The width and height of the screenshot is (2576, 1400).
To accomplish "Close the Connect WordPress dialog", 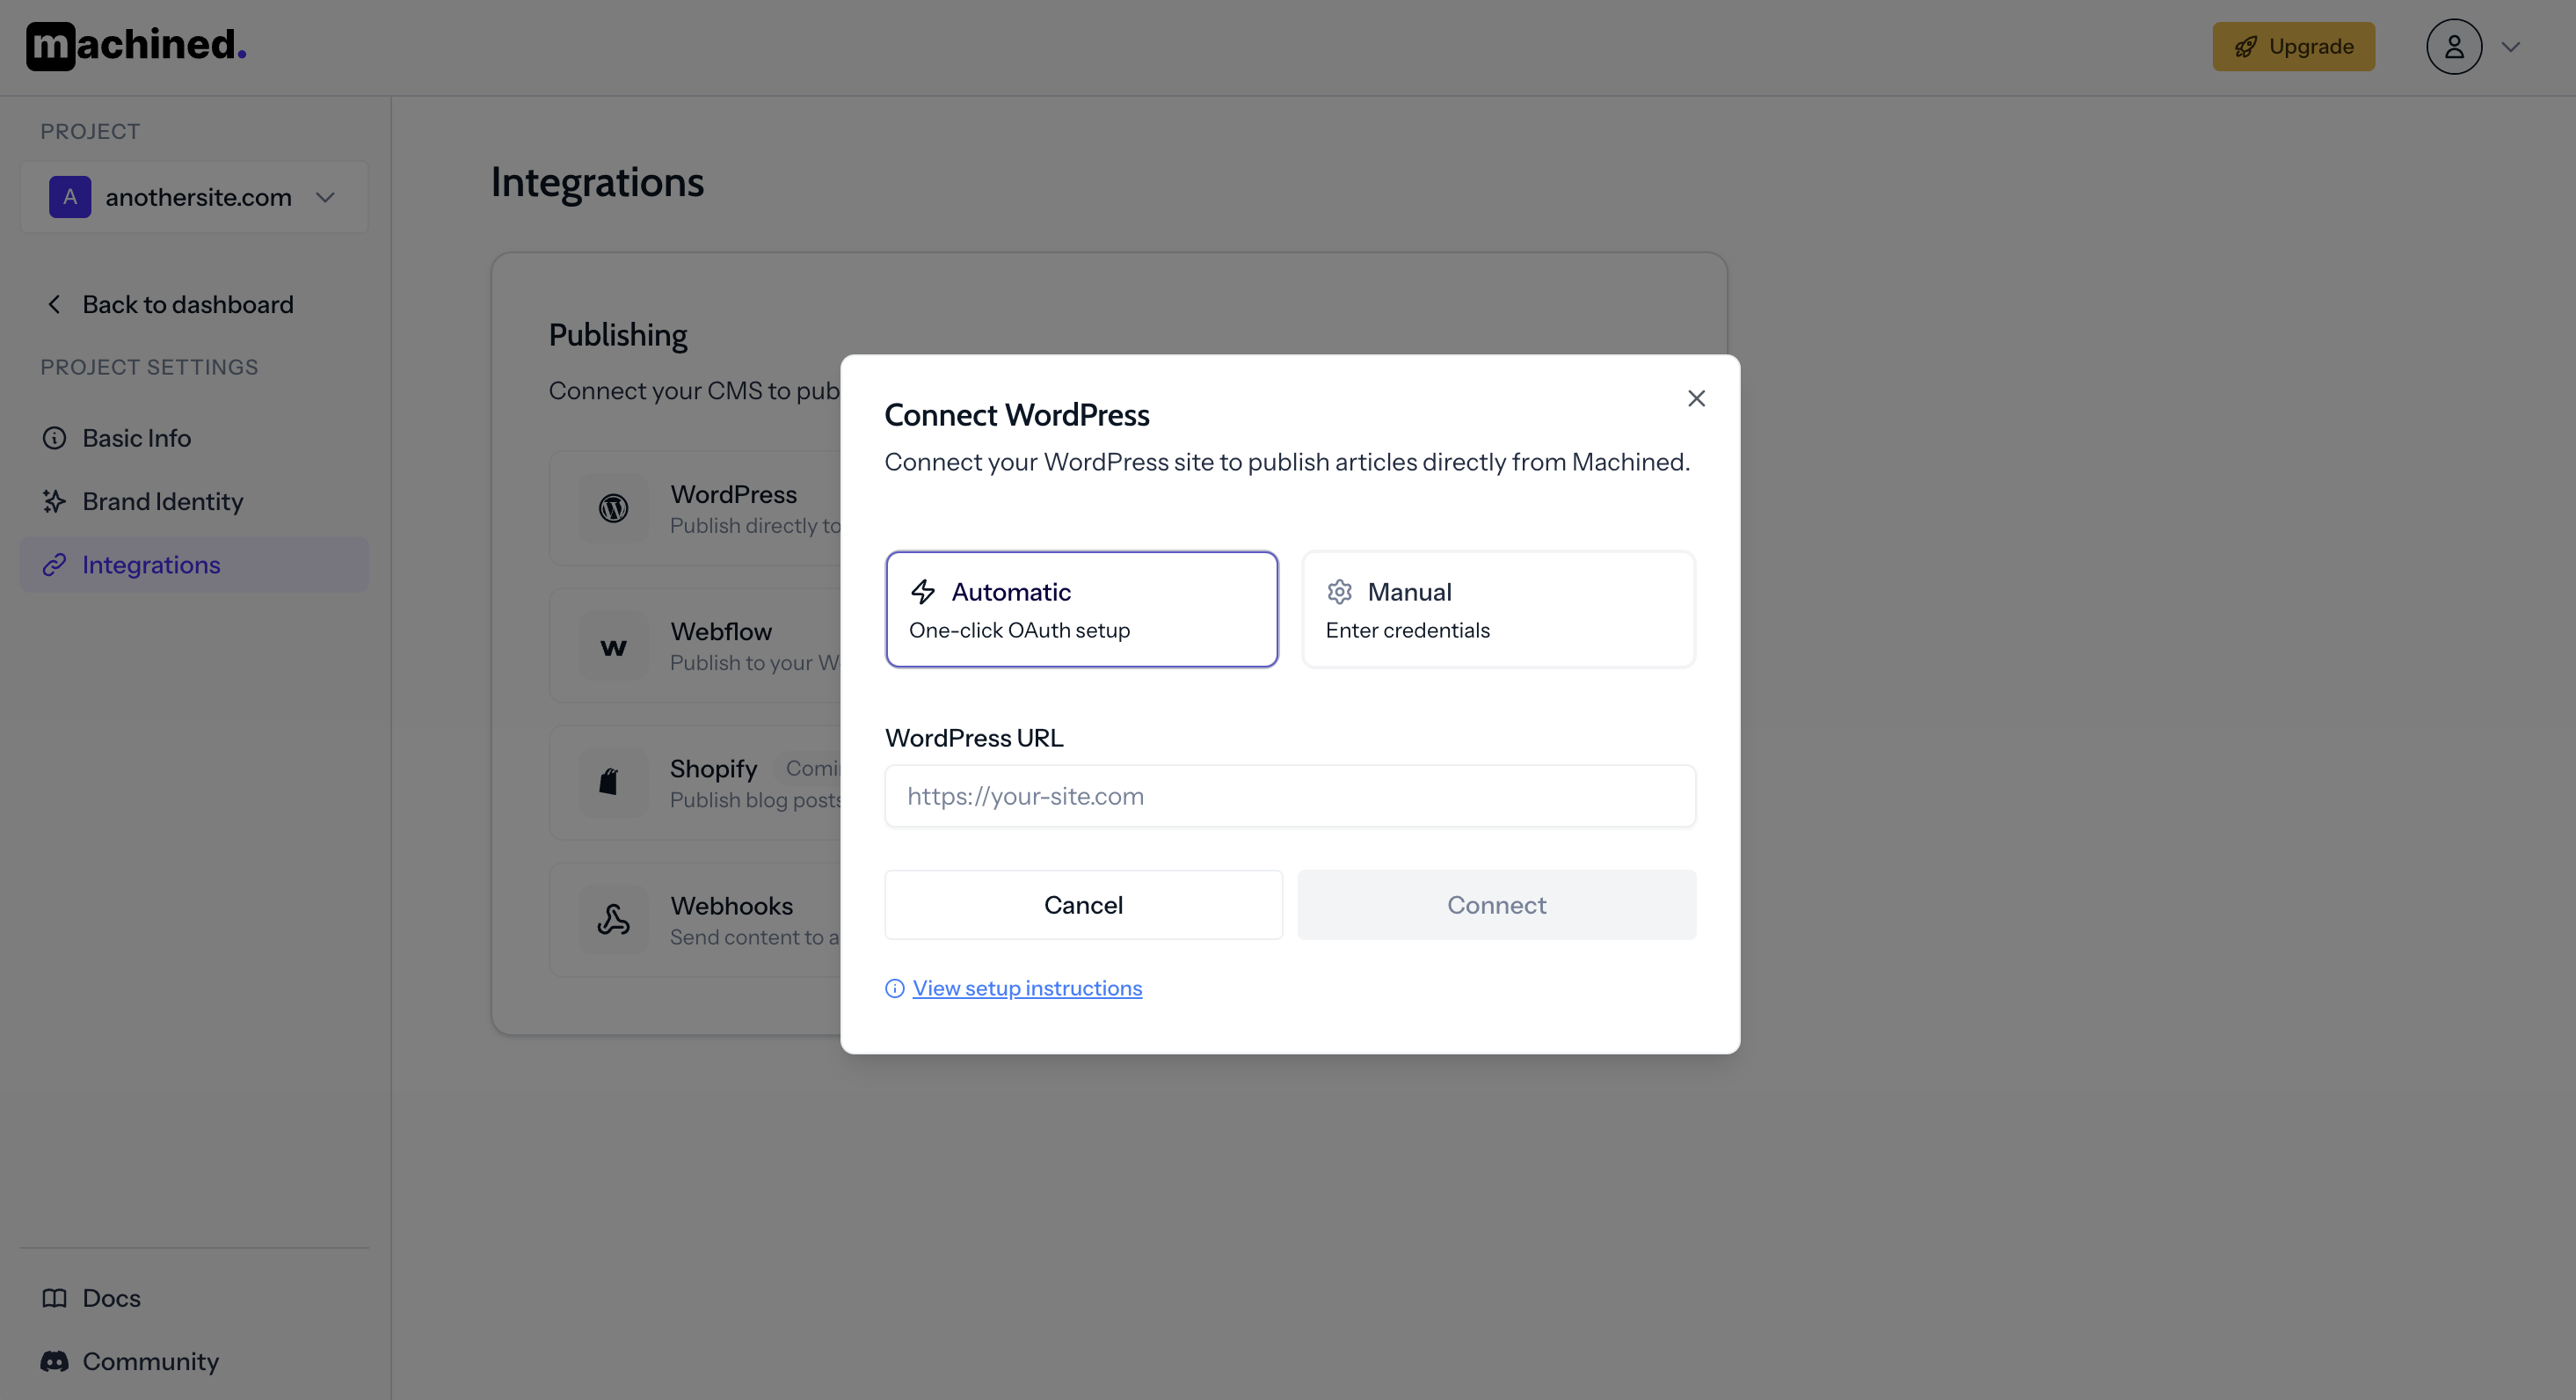I will coord(1696,398).
